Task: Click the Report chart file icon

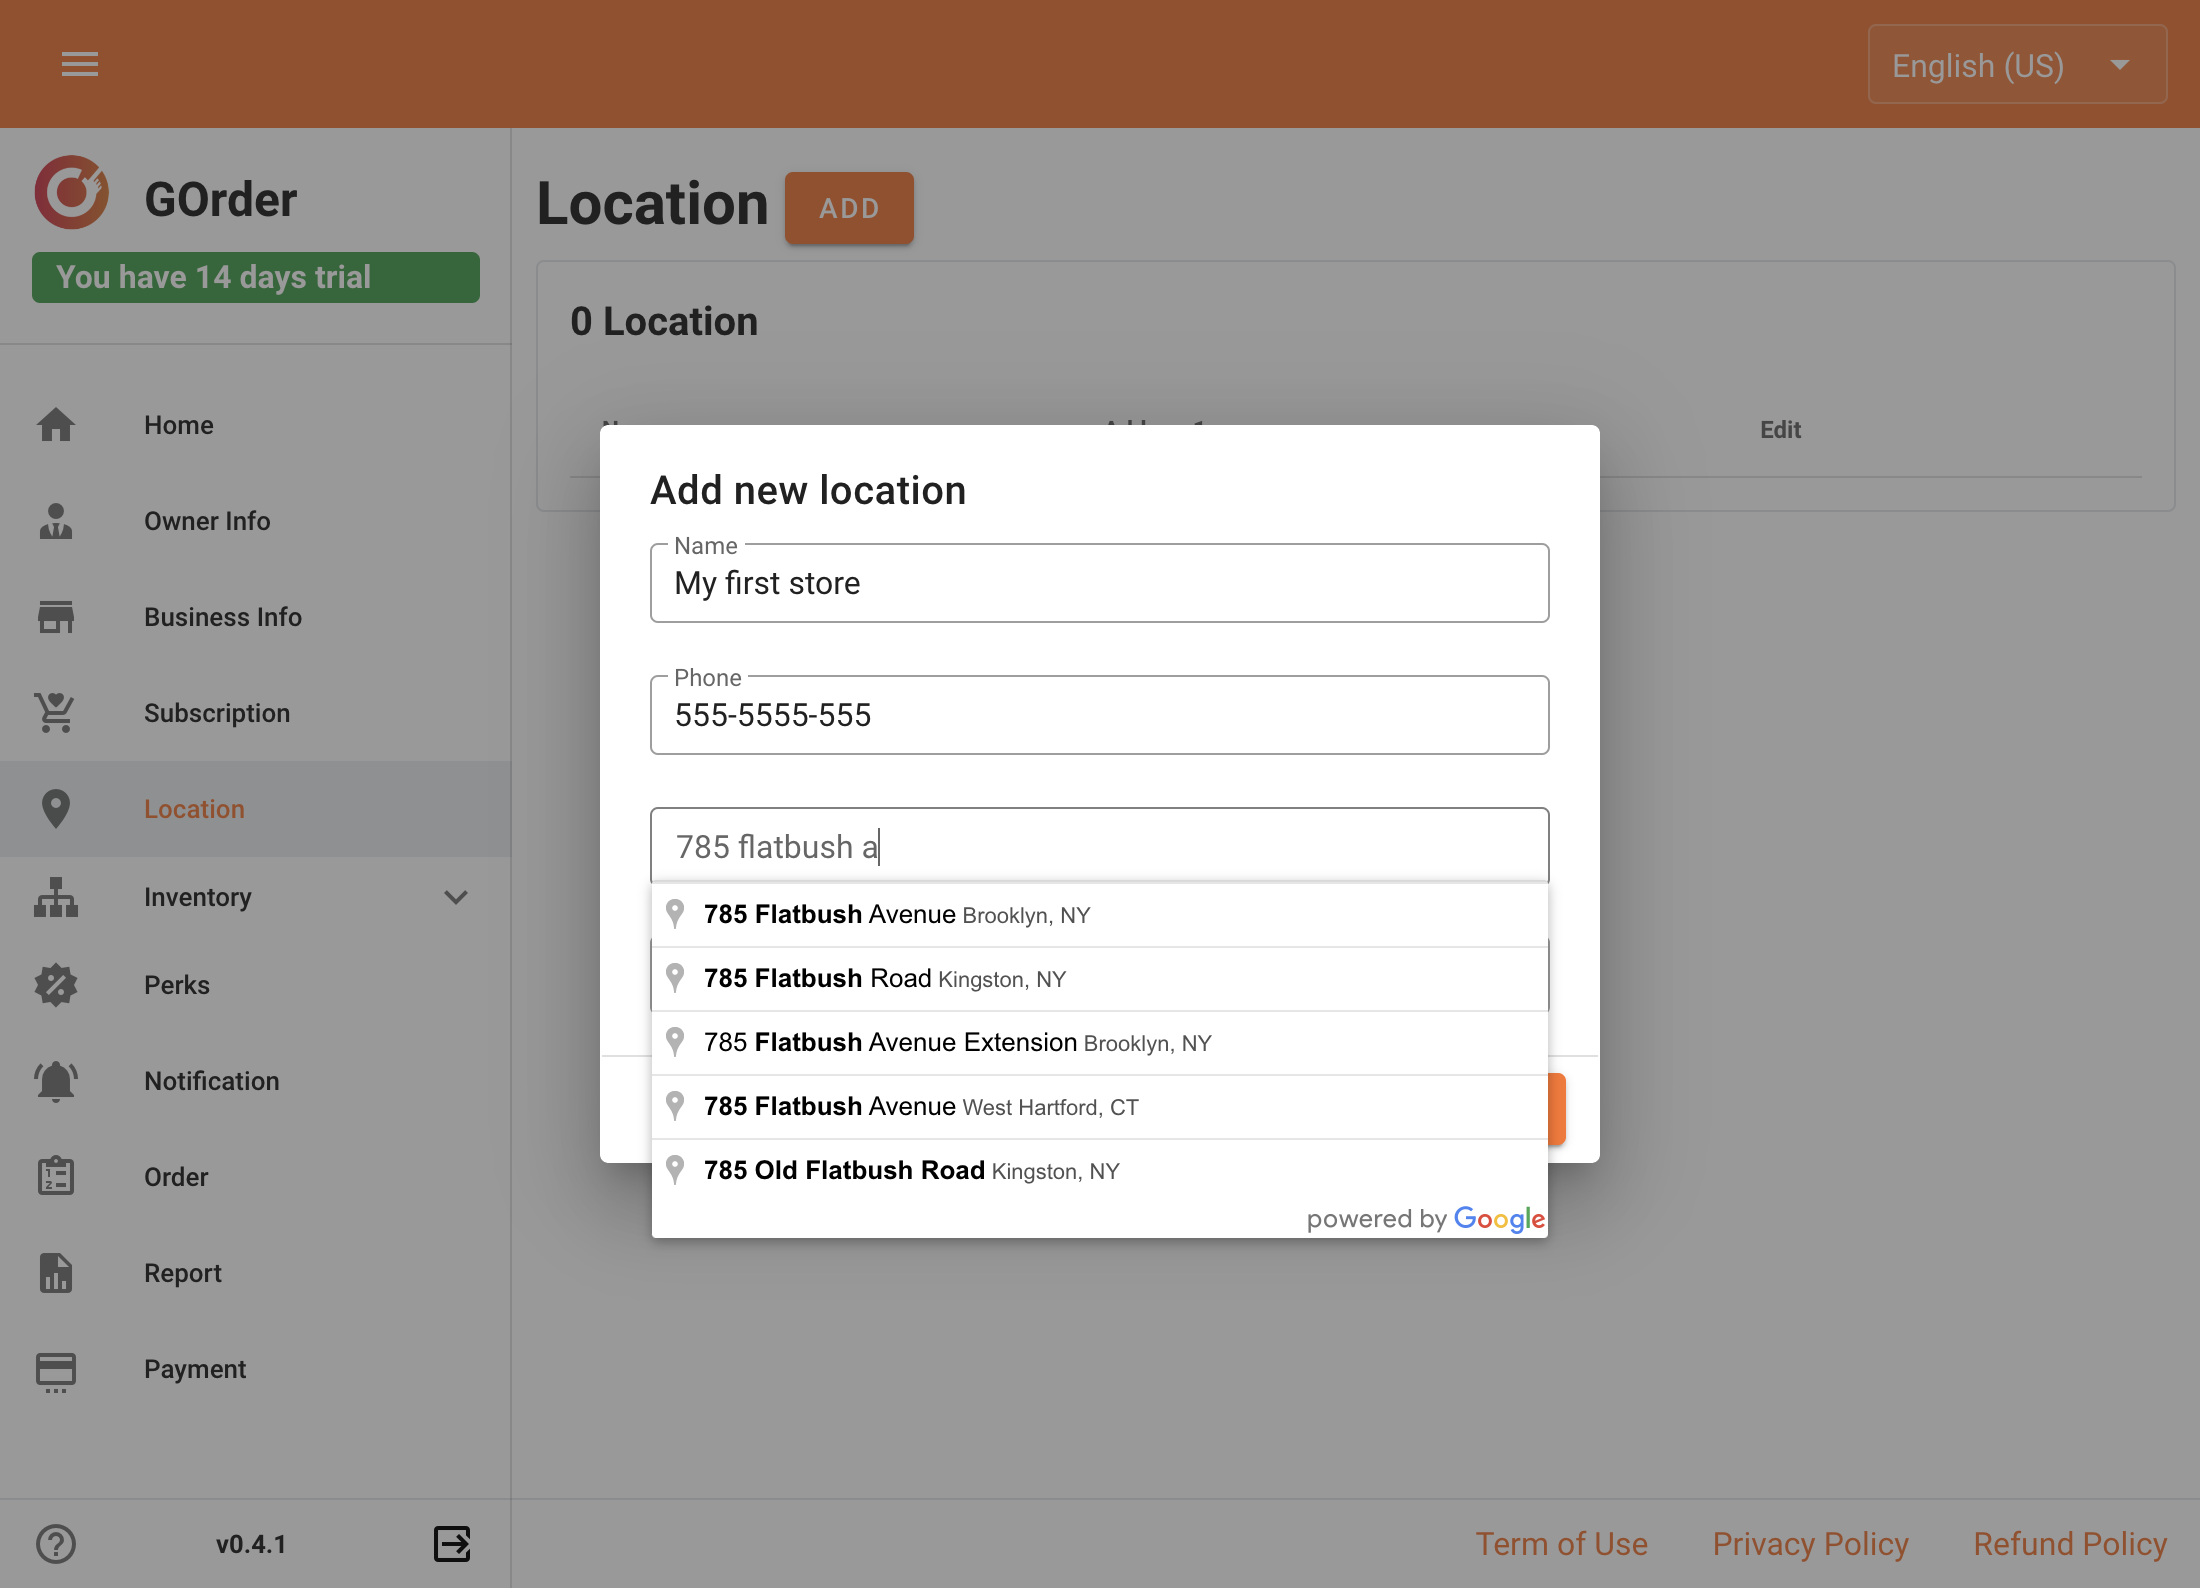Action: tap(56, 1273)
